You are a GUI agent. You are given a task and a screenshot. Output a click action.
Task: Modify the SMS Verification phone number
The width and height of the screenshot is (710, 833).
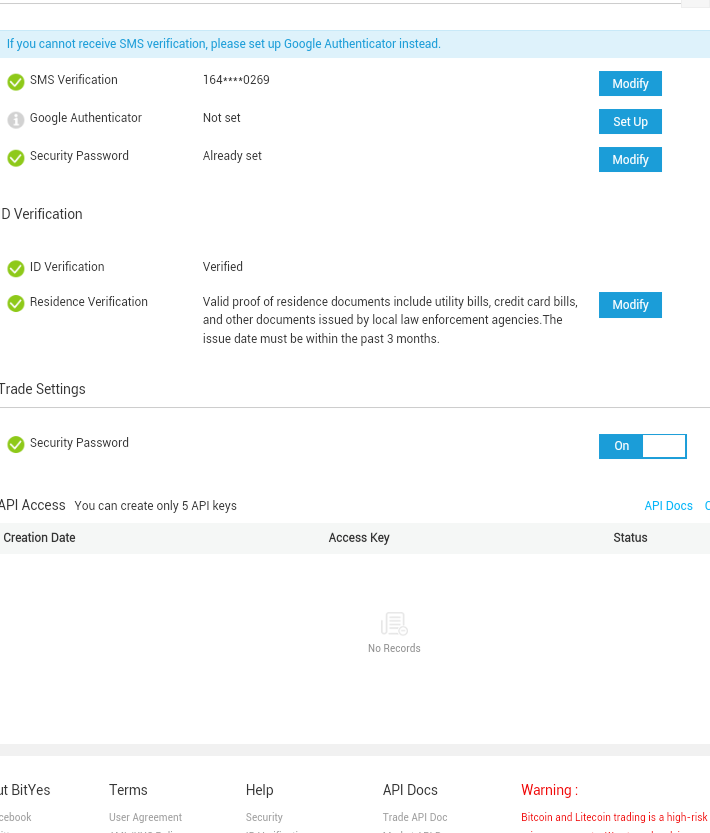[x=630, y=84]
